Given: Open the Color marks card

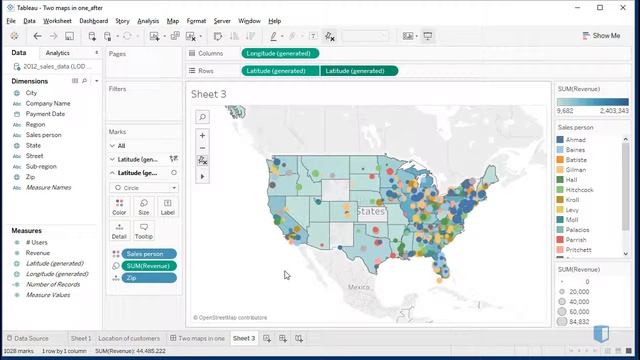Looking at the screenshot, I should (x=120, y=207).
